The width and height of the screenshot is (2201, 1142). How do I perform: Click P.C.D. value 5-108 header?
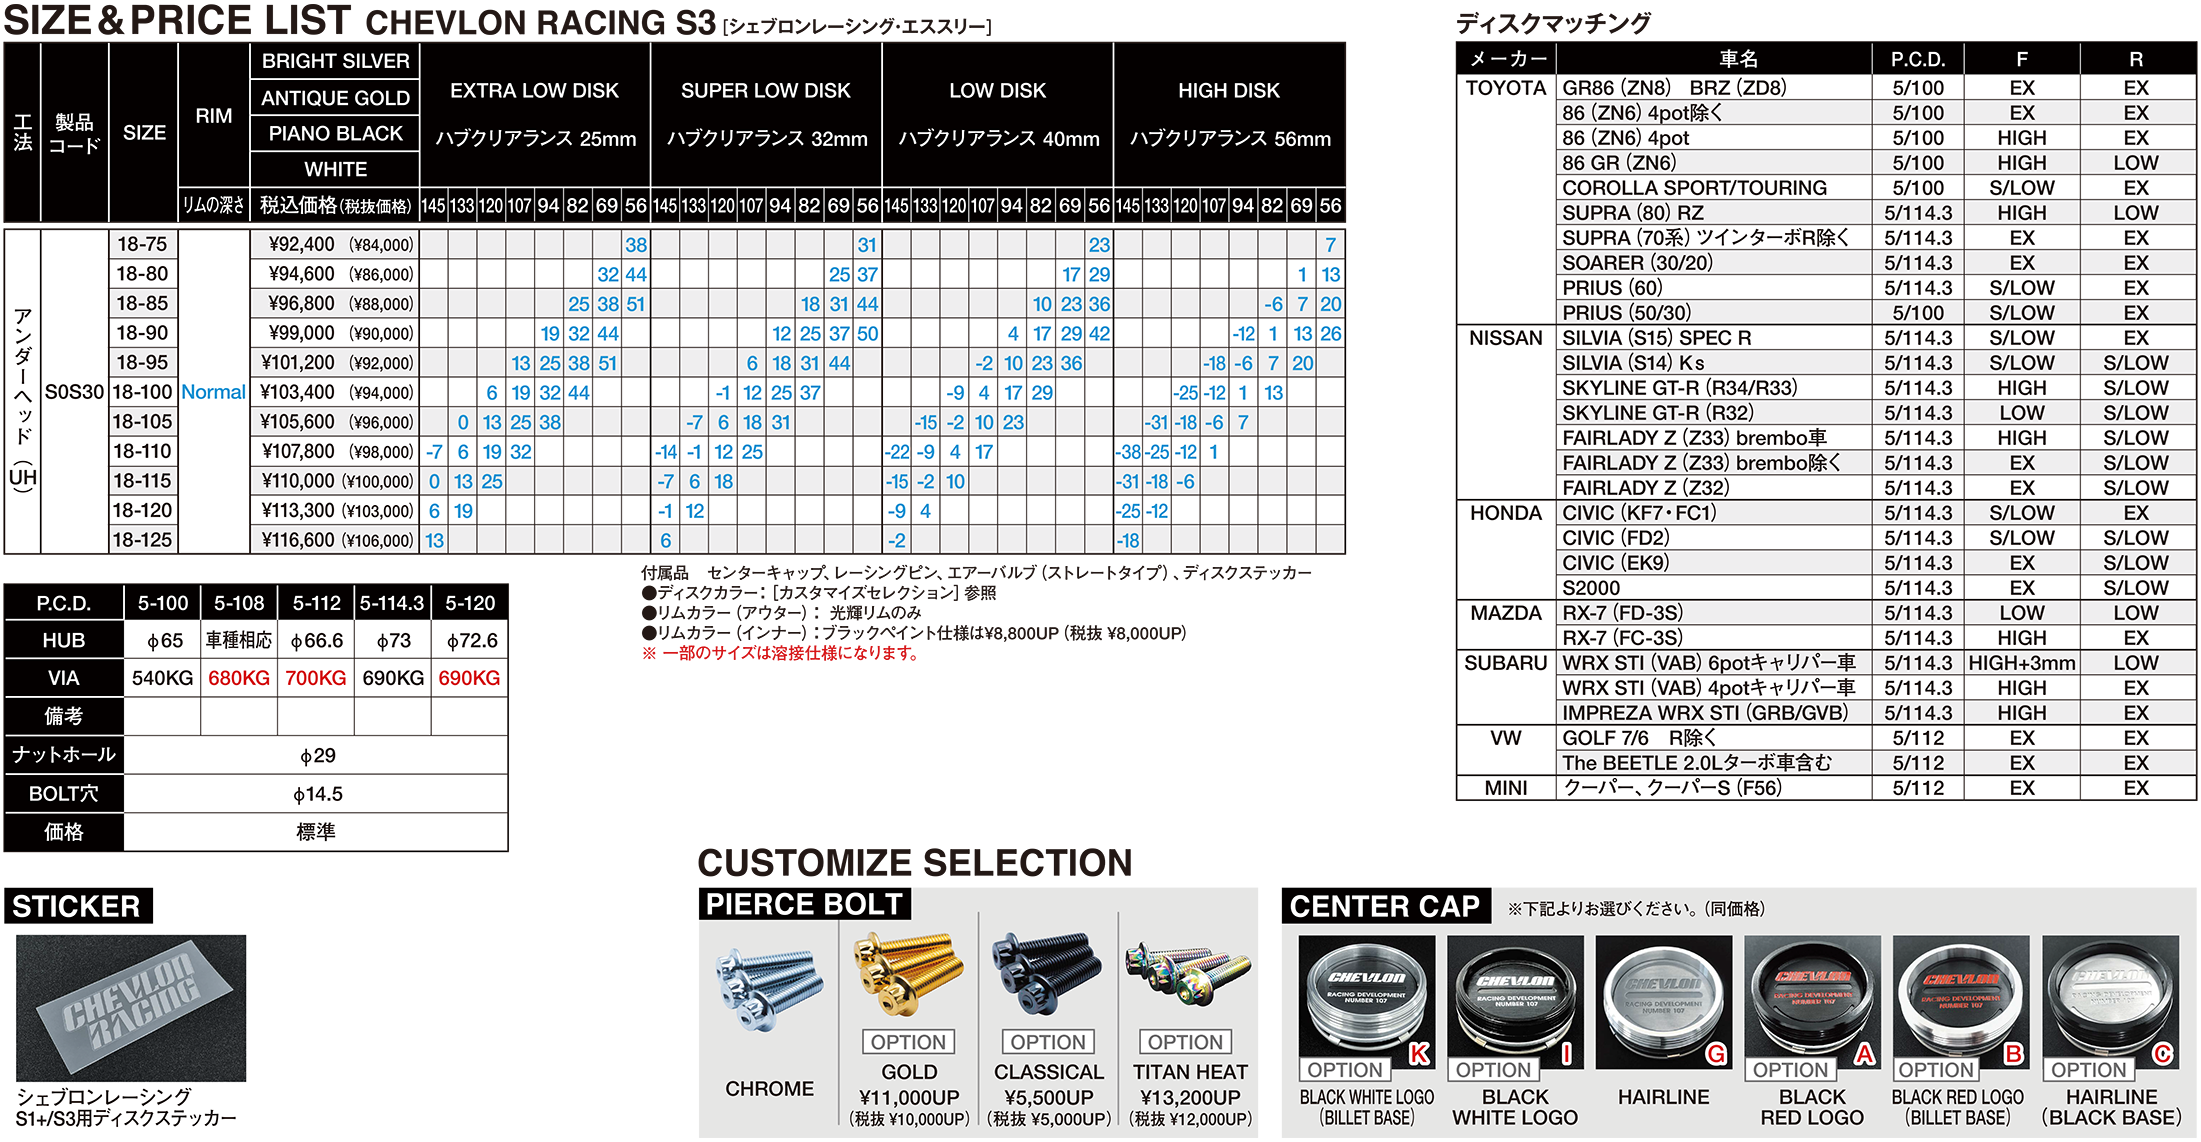[239, 604]
